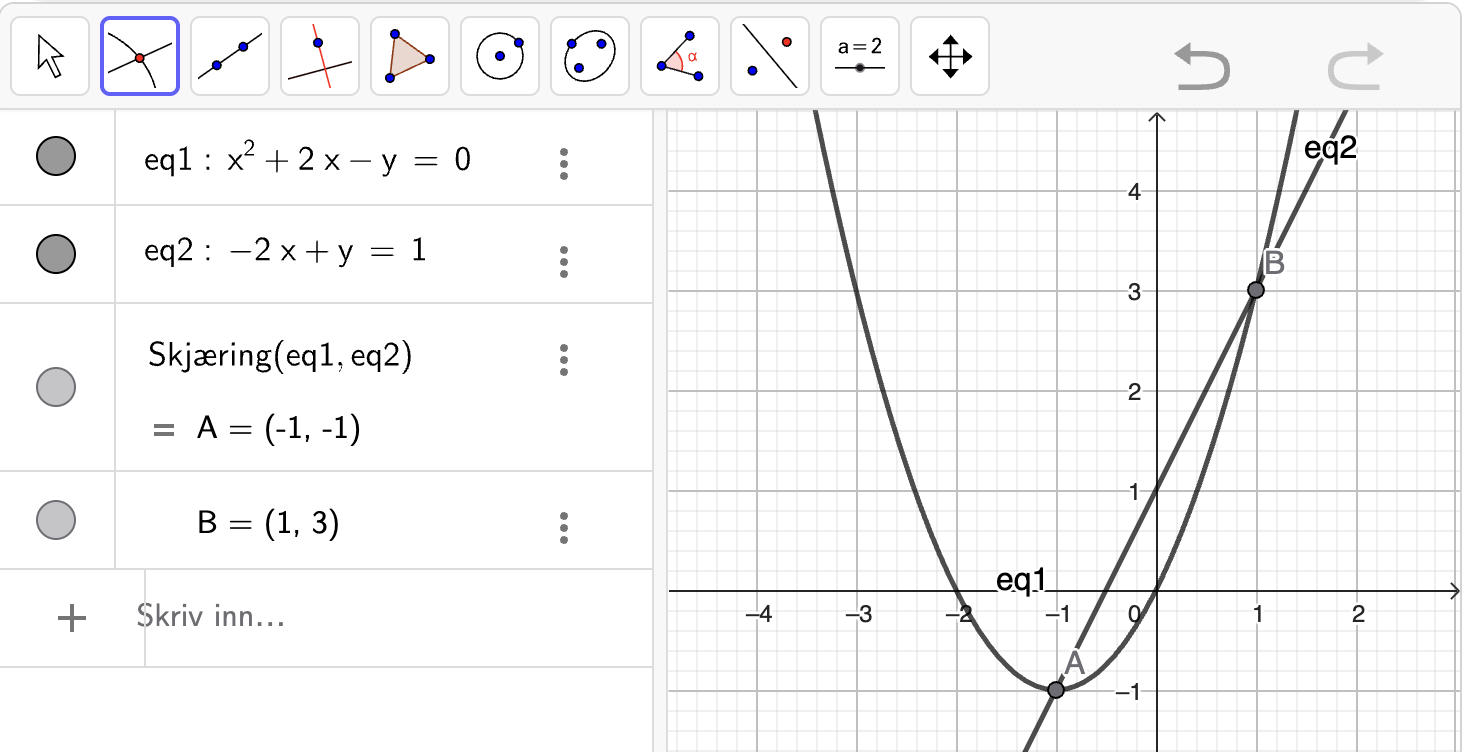Toggle visibility of point B
This screenshot has height=752, width=1468.
pos(56,520)
